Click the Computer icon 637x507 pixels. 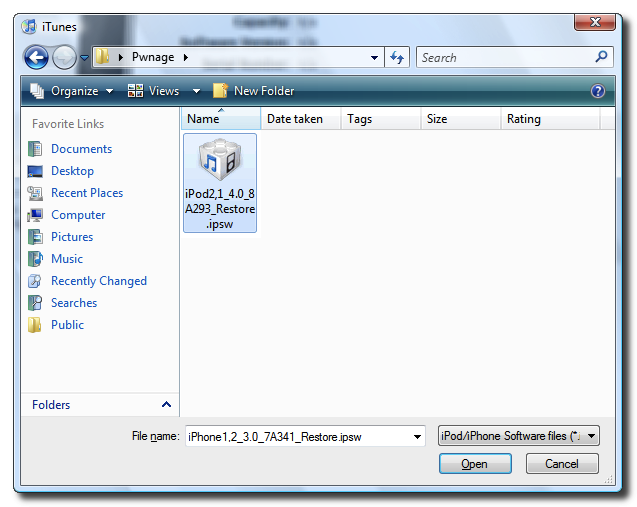(x=35, y=215)
